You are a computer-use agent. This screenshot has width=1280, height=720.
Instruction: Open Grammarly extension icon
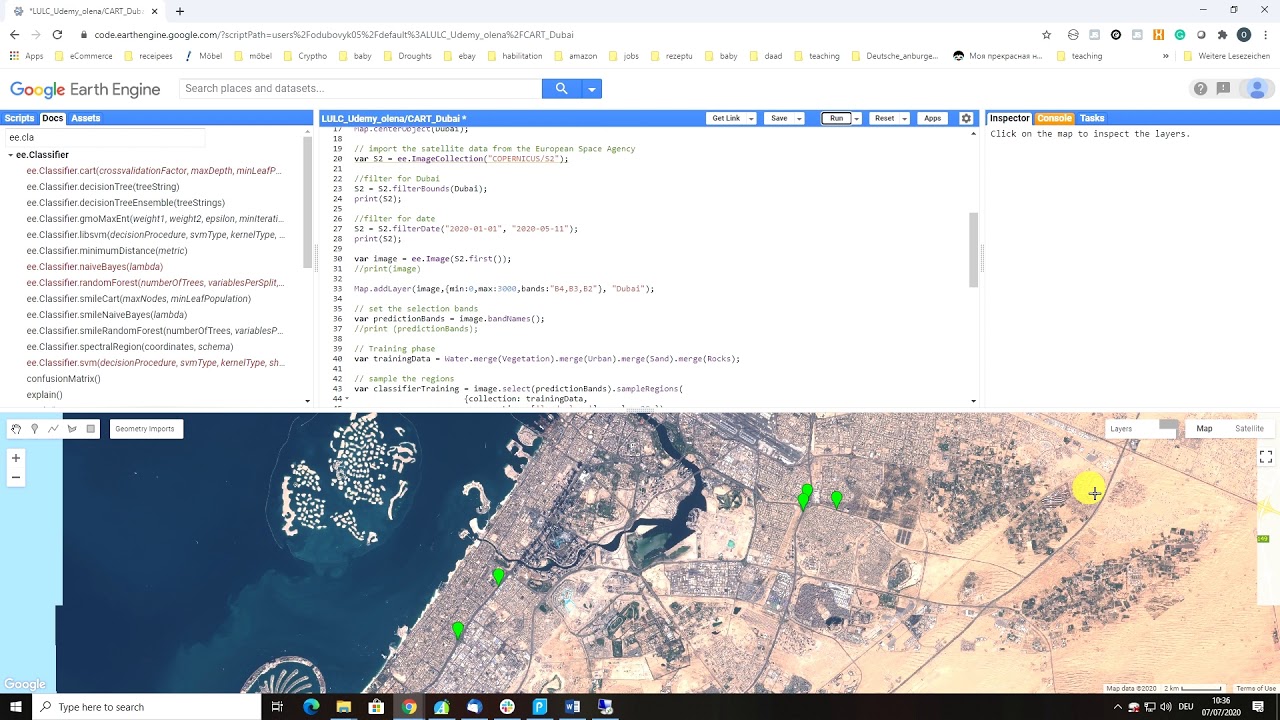point(1180,34)
